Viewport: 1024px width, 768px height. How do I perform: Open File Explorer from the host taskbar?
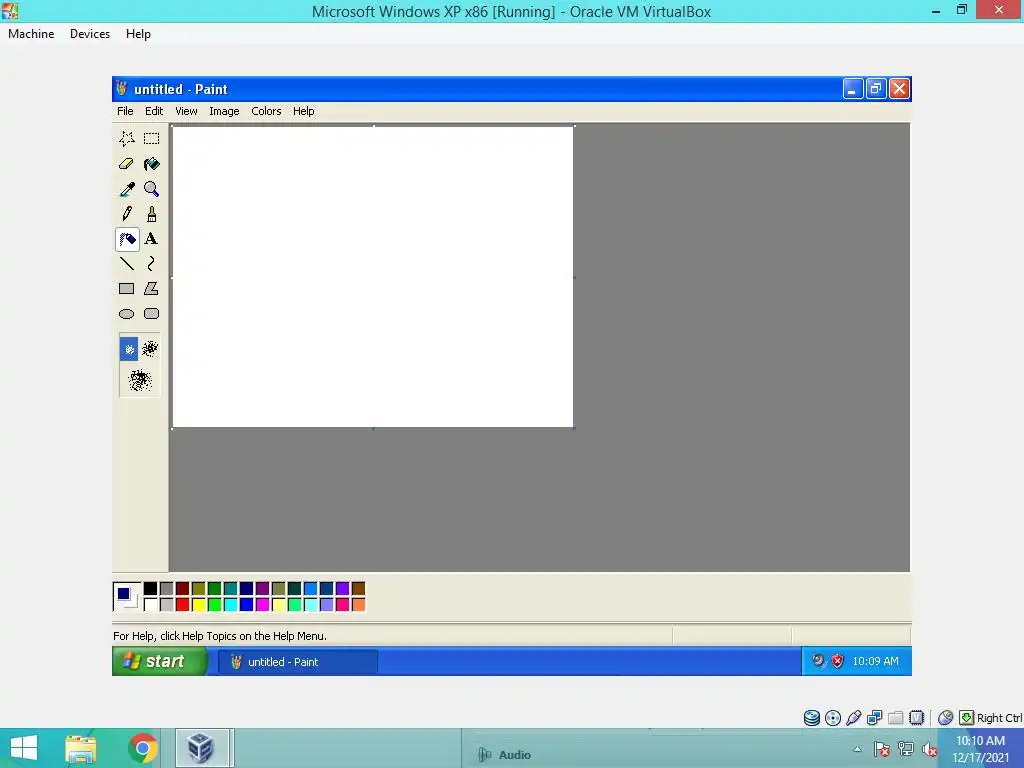pos(81,748)
